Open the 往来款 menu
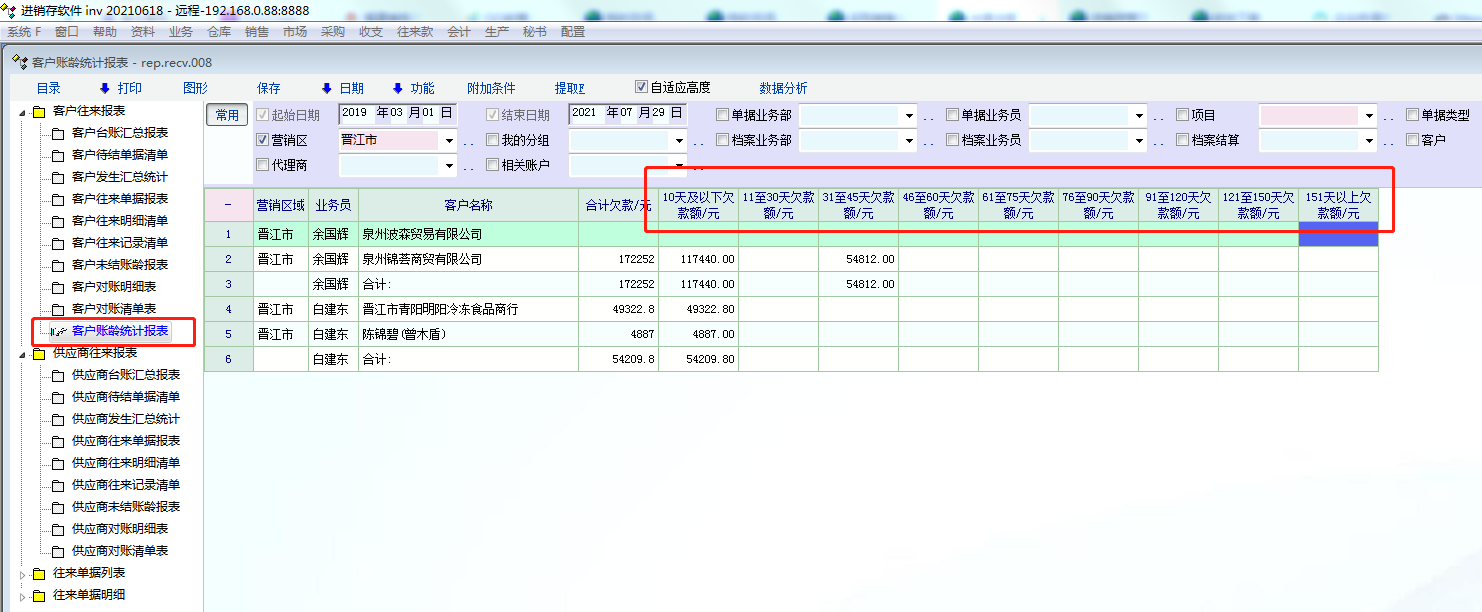Screen dimensions: 1482x612 pyautogui.click(x=415, y=32)
